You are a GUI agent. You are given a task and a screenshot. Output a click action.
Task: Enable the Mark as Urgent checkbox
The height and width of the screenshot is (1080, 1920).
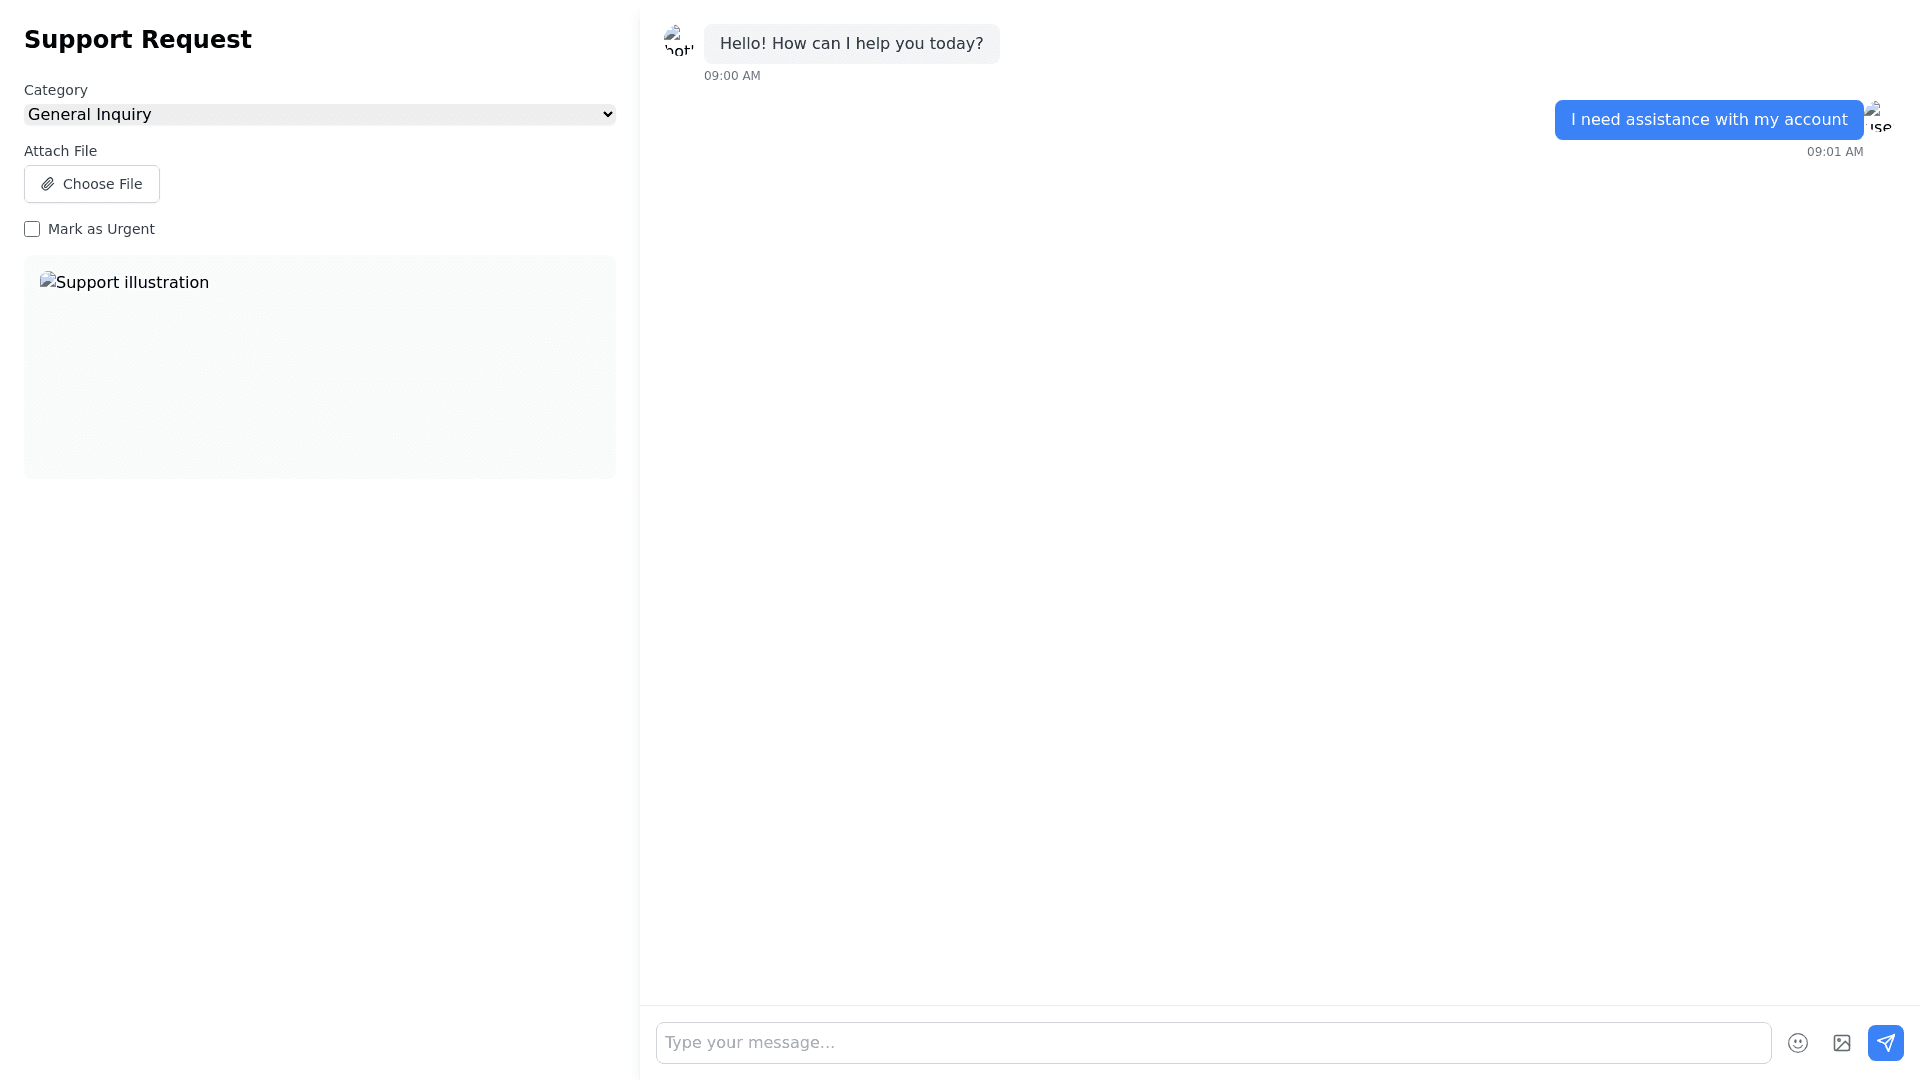(32, 229)
